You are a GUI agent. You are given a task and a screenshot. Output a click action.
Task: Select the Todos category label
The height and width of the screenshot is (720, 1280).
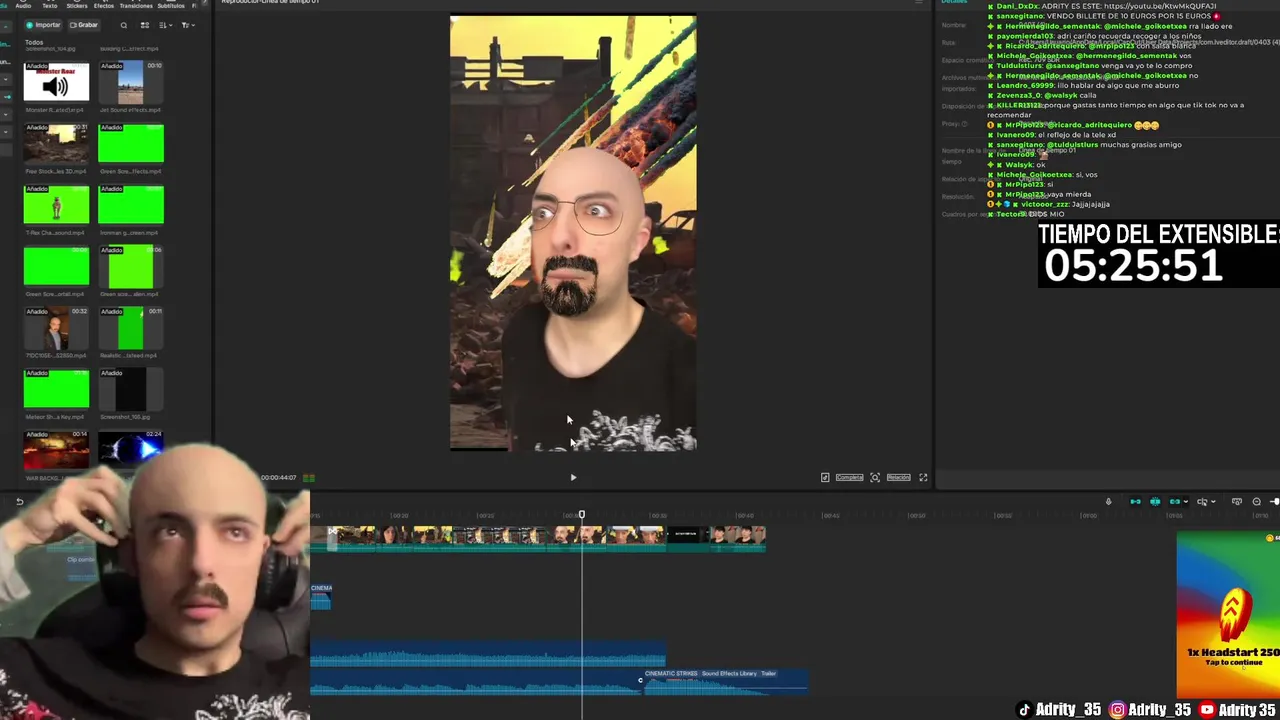[x=34, y=43]
